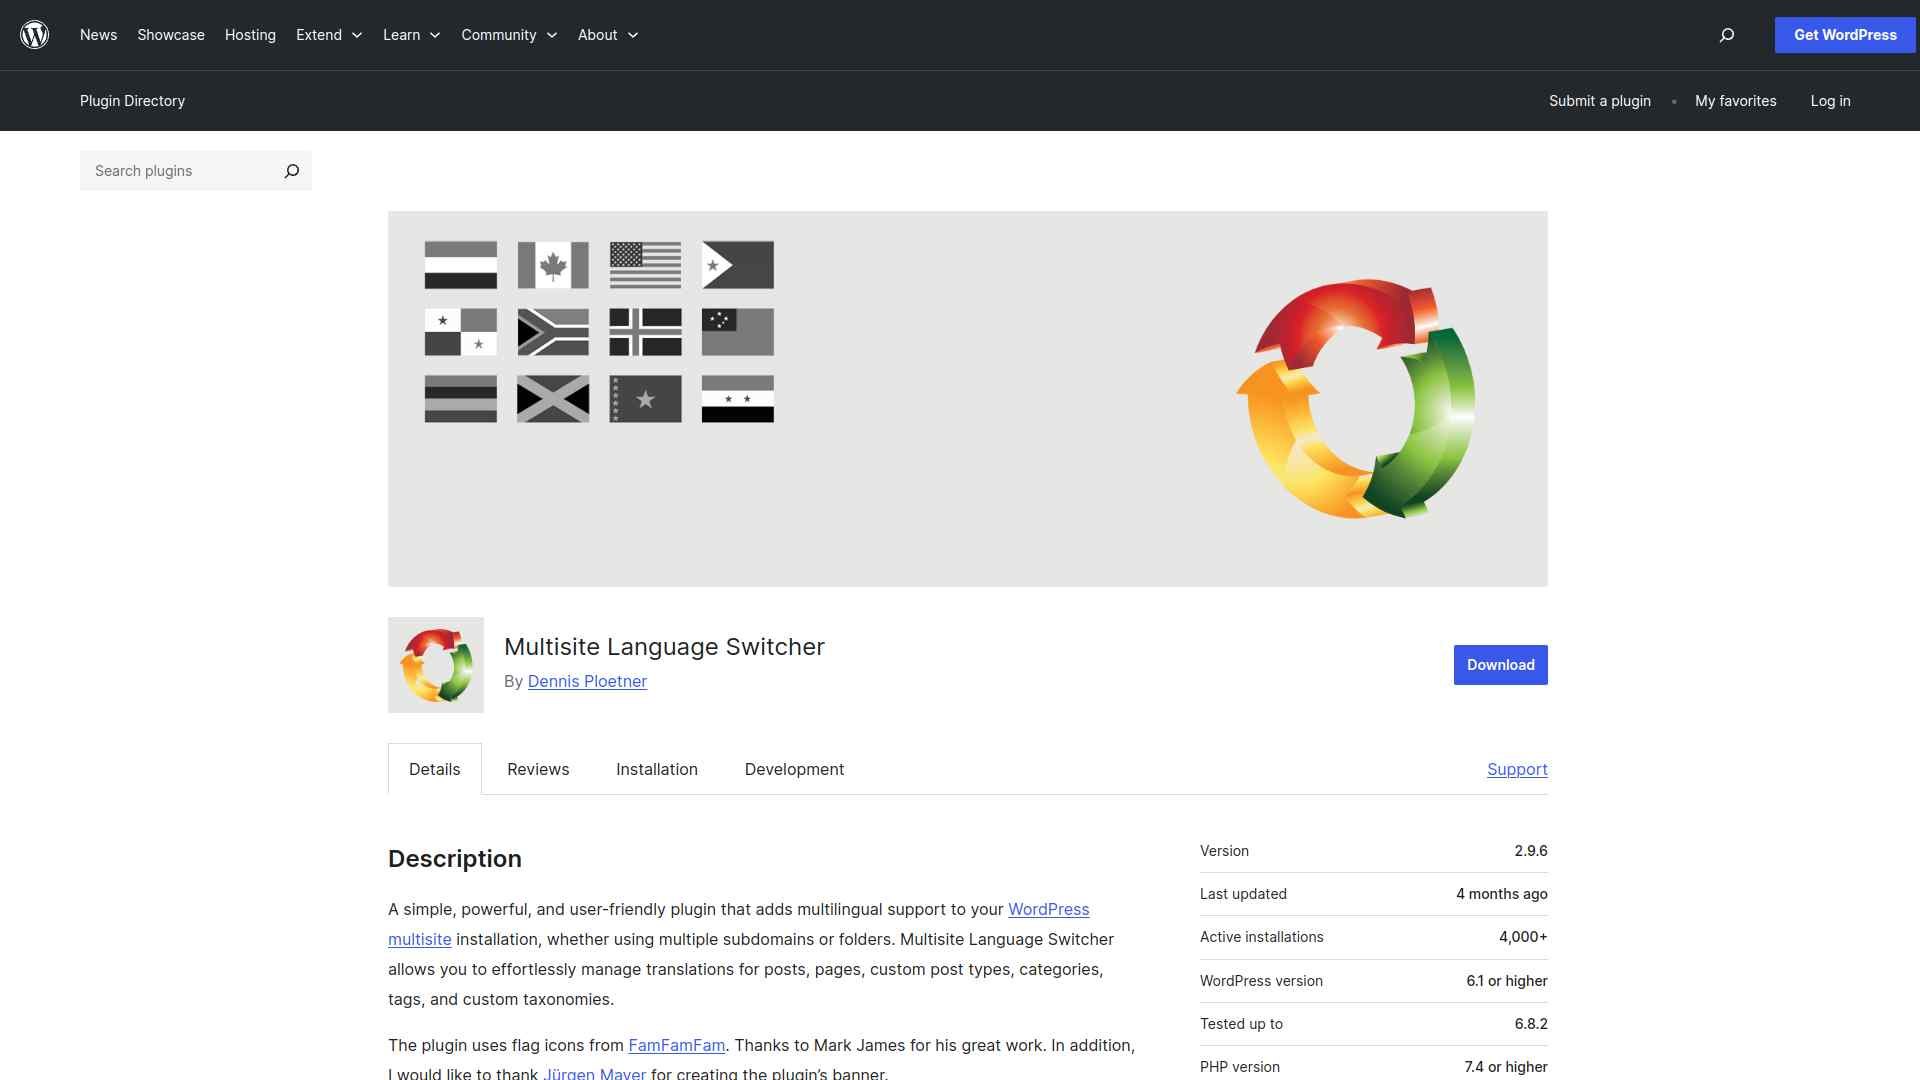Click Log in

tap(1830, 101)
